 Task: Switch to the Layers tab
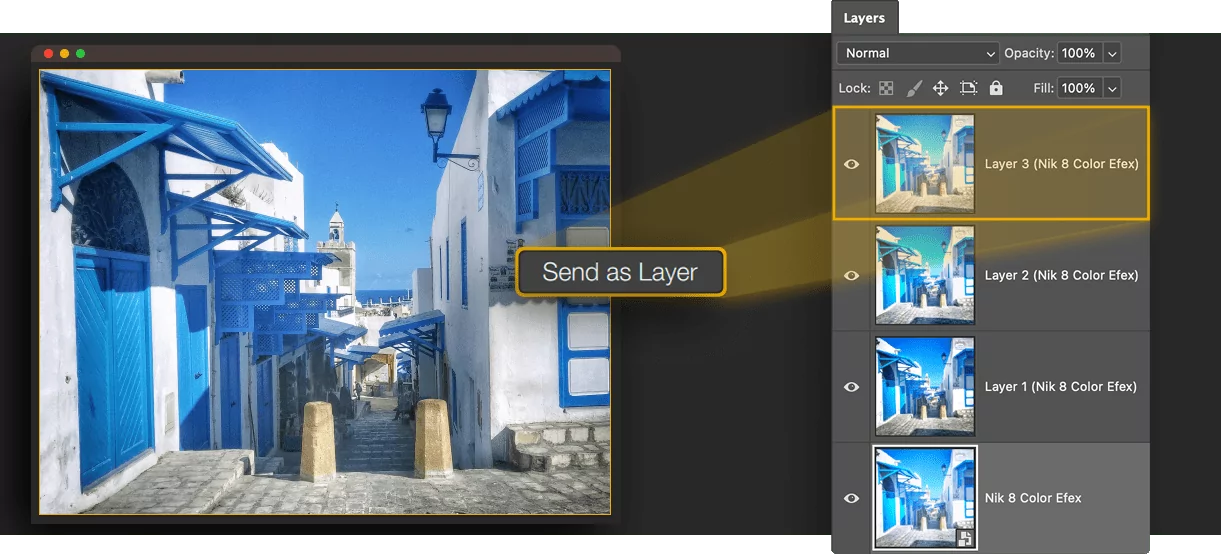coord(864,18)
